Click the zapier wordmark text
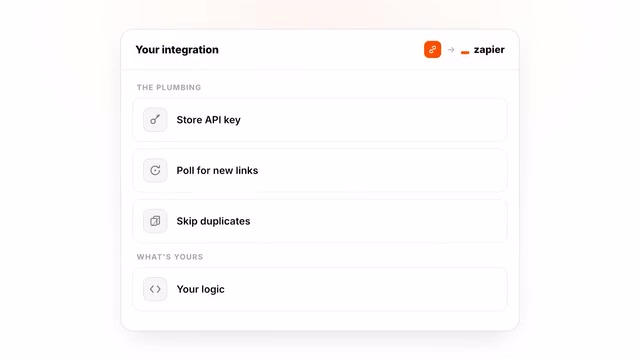Image resolution: width=640 pixels, height=360 pixels. 489,50
